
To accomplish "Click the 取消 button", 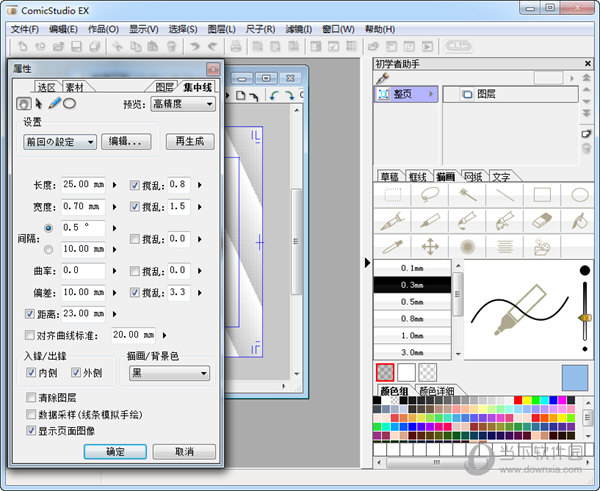I will pos(184,452).
